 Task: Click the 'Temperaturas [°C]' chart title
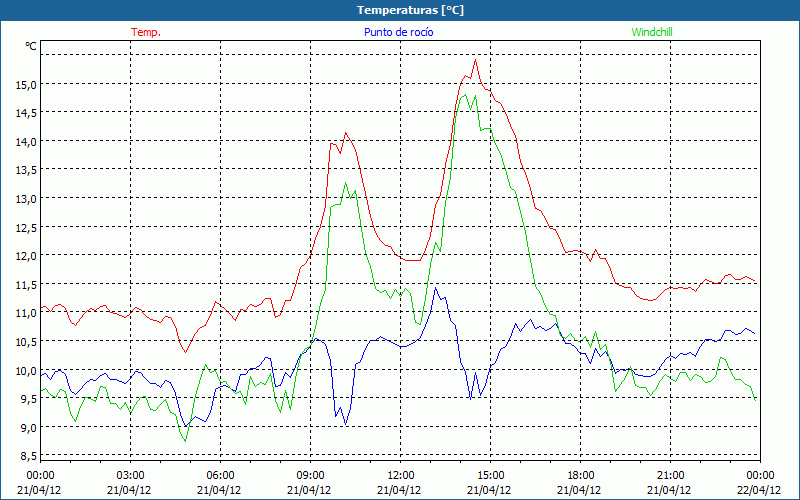pos(410,10)
